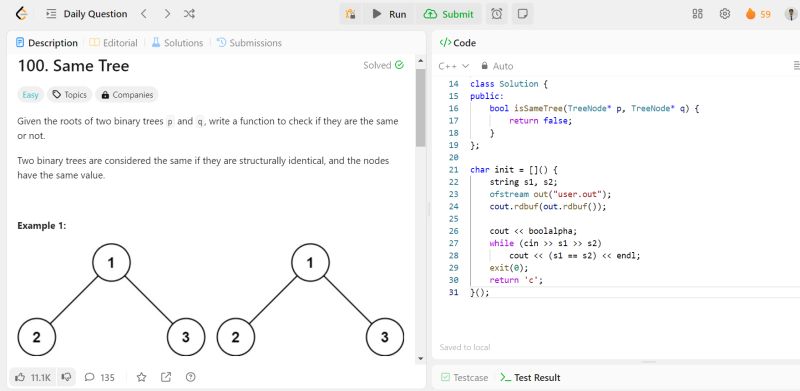Open the notes icon
This screenshot has width=800, height=391.
coord(522,14)
